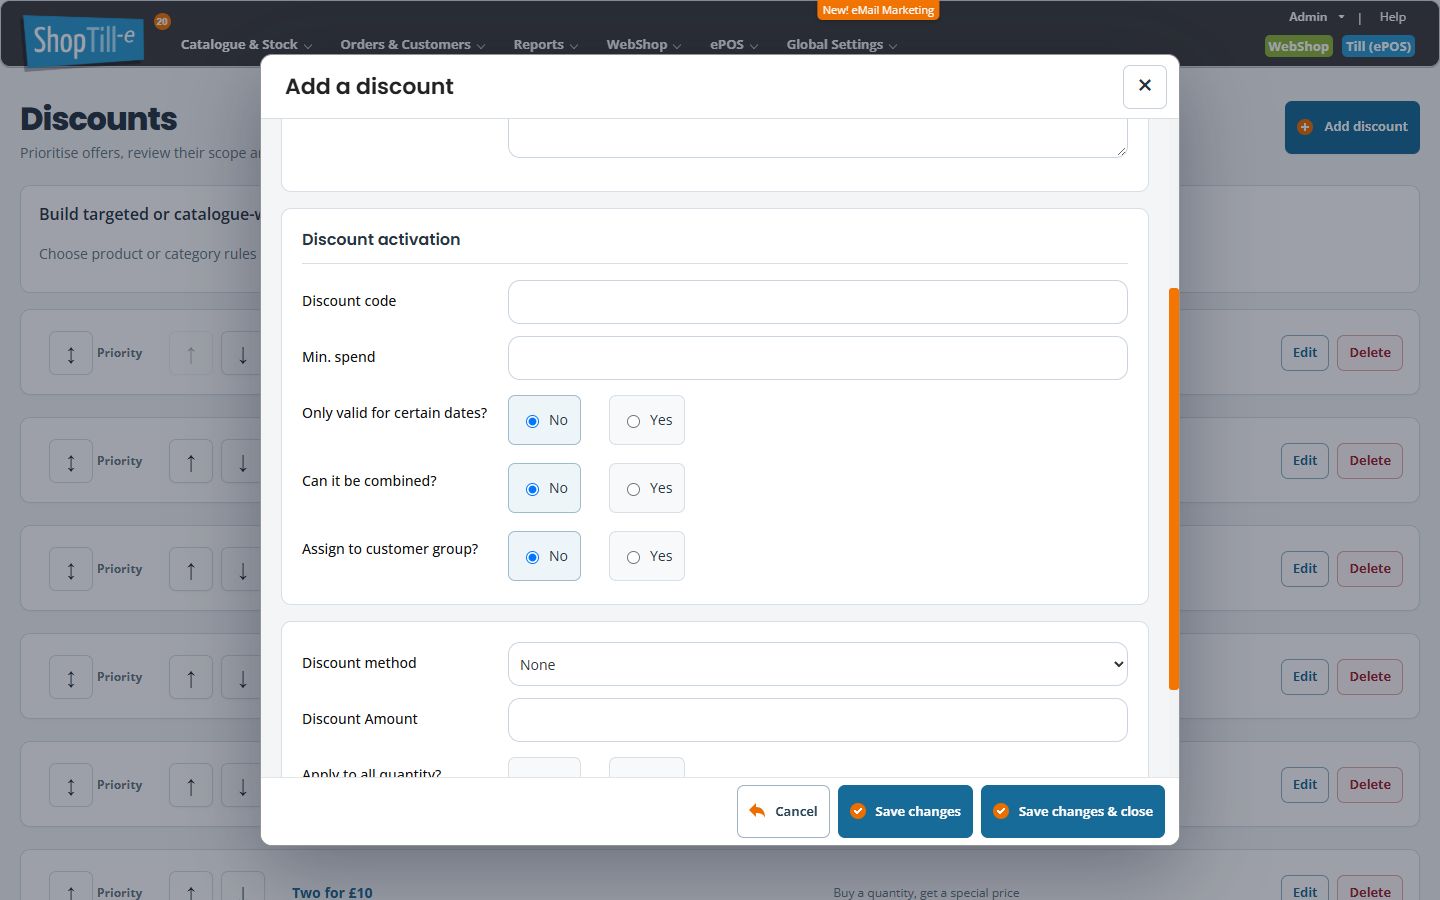
Task: Open the ePOS menu
Action: [733, 45]
